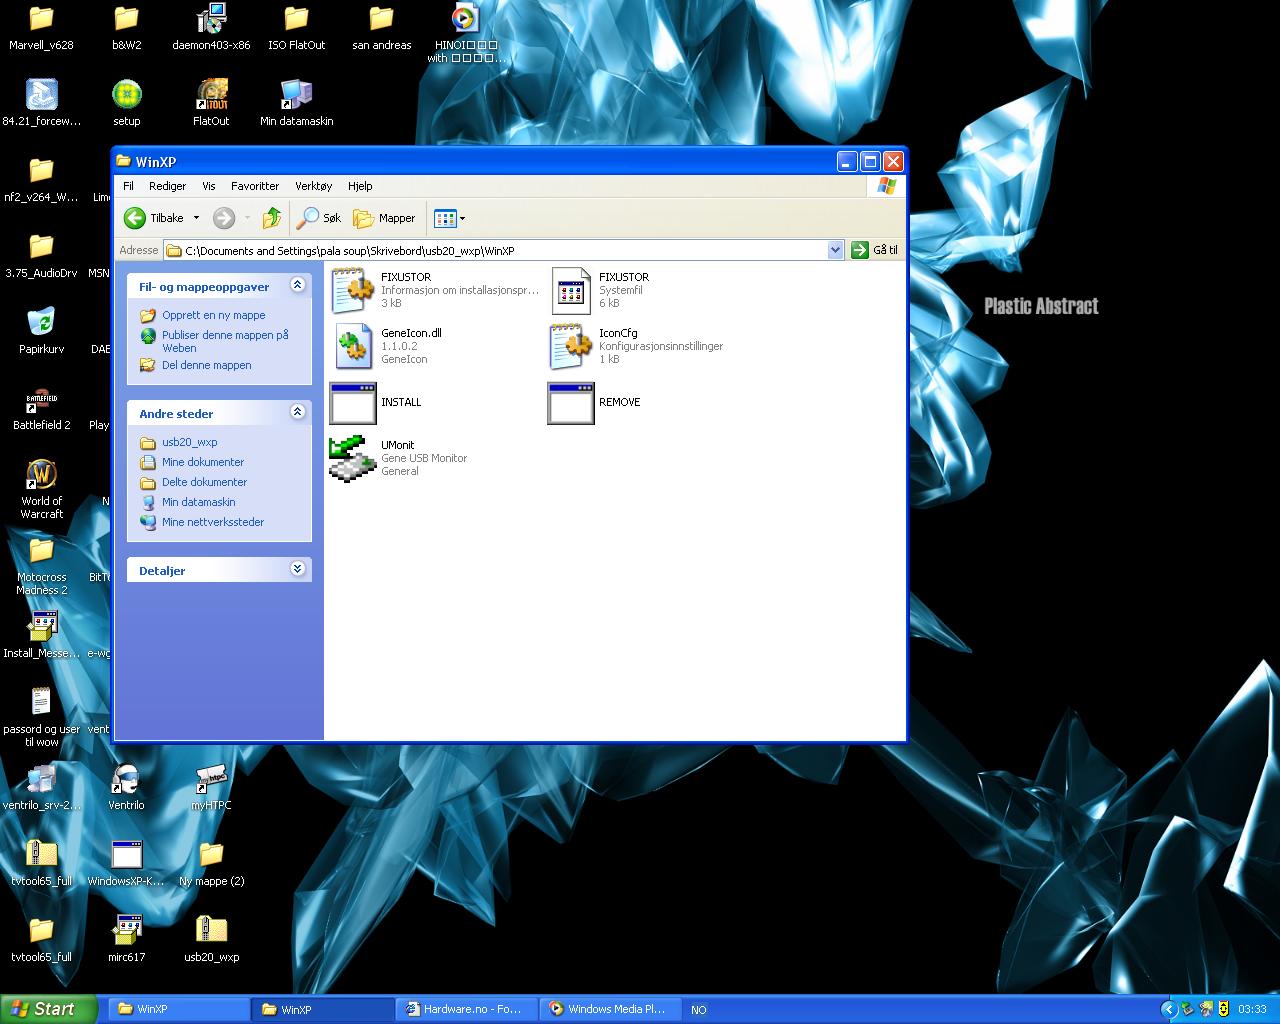Switch to Hardware.no taskbar window

468,1009
